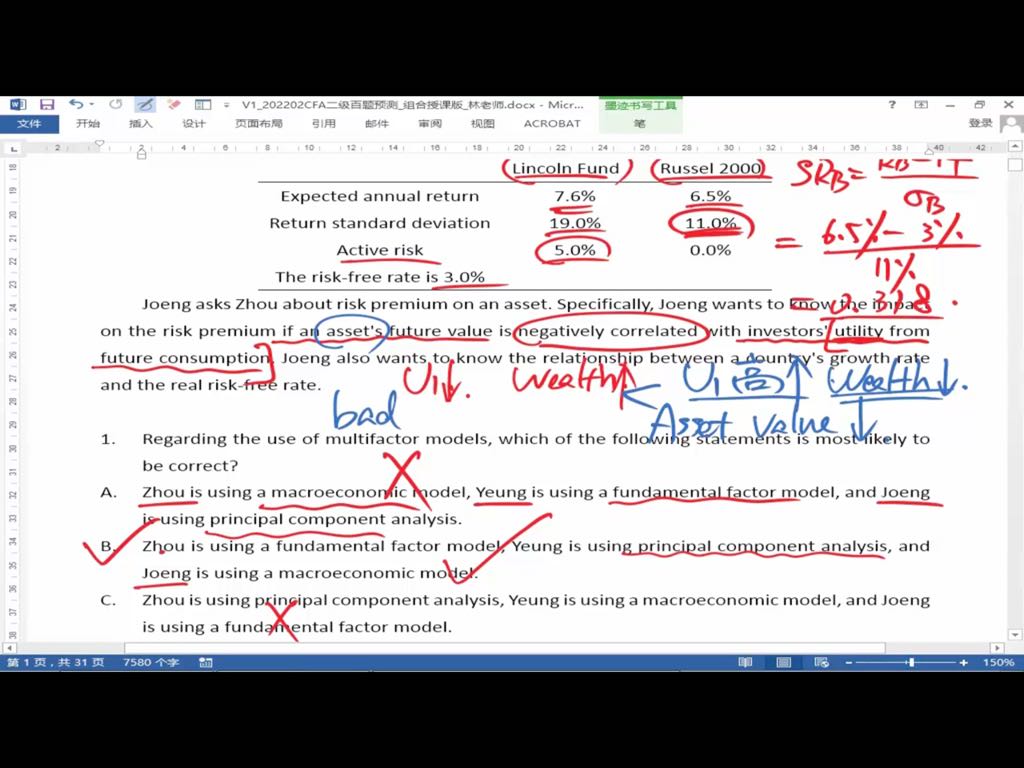Select the eraser tool icon

tap(174, 104)
